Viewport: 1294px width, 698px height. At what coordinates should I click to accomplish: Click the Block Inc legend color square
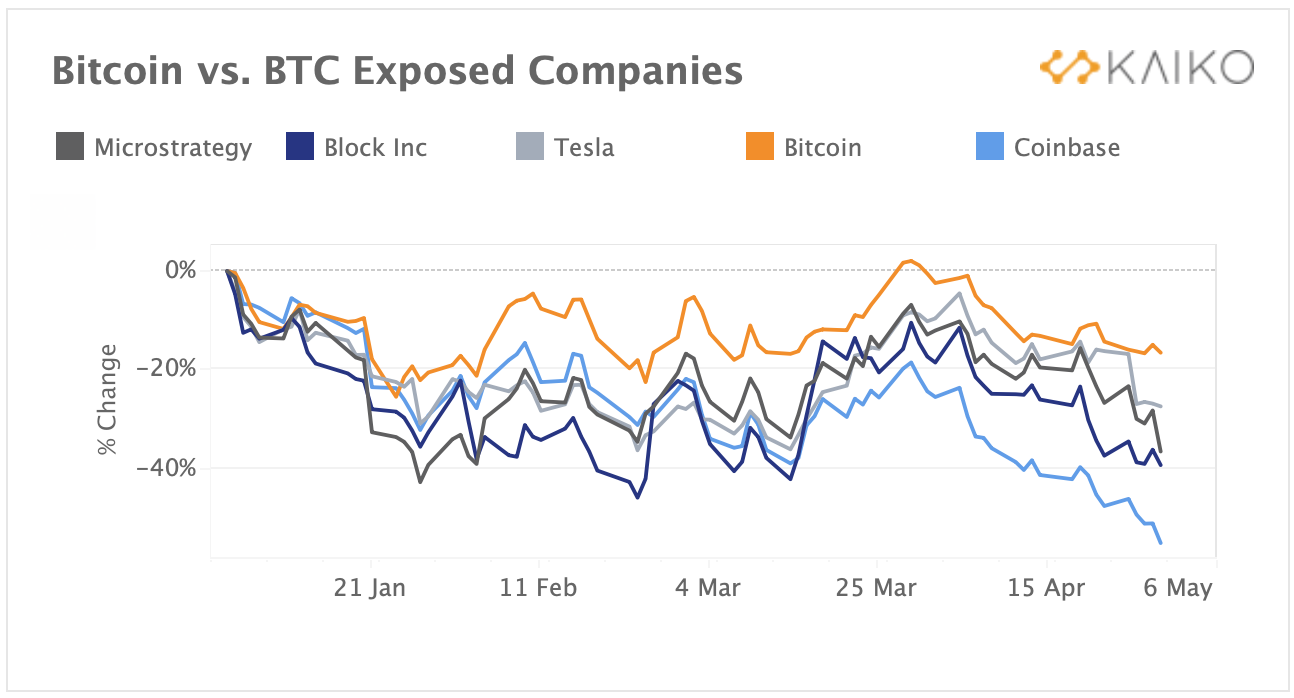click(299, 148)
